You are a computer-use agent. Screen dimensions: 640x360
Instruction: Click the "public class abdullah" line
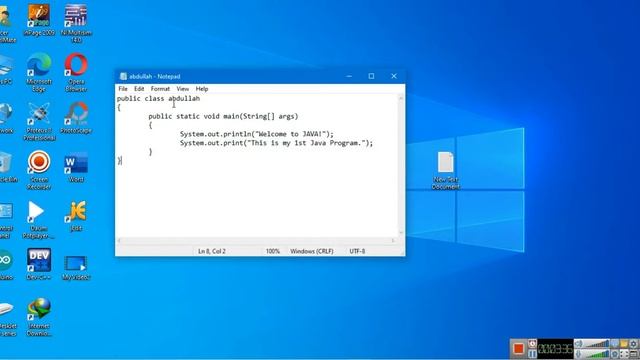tap(158, 98)
